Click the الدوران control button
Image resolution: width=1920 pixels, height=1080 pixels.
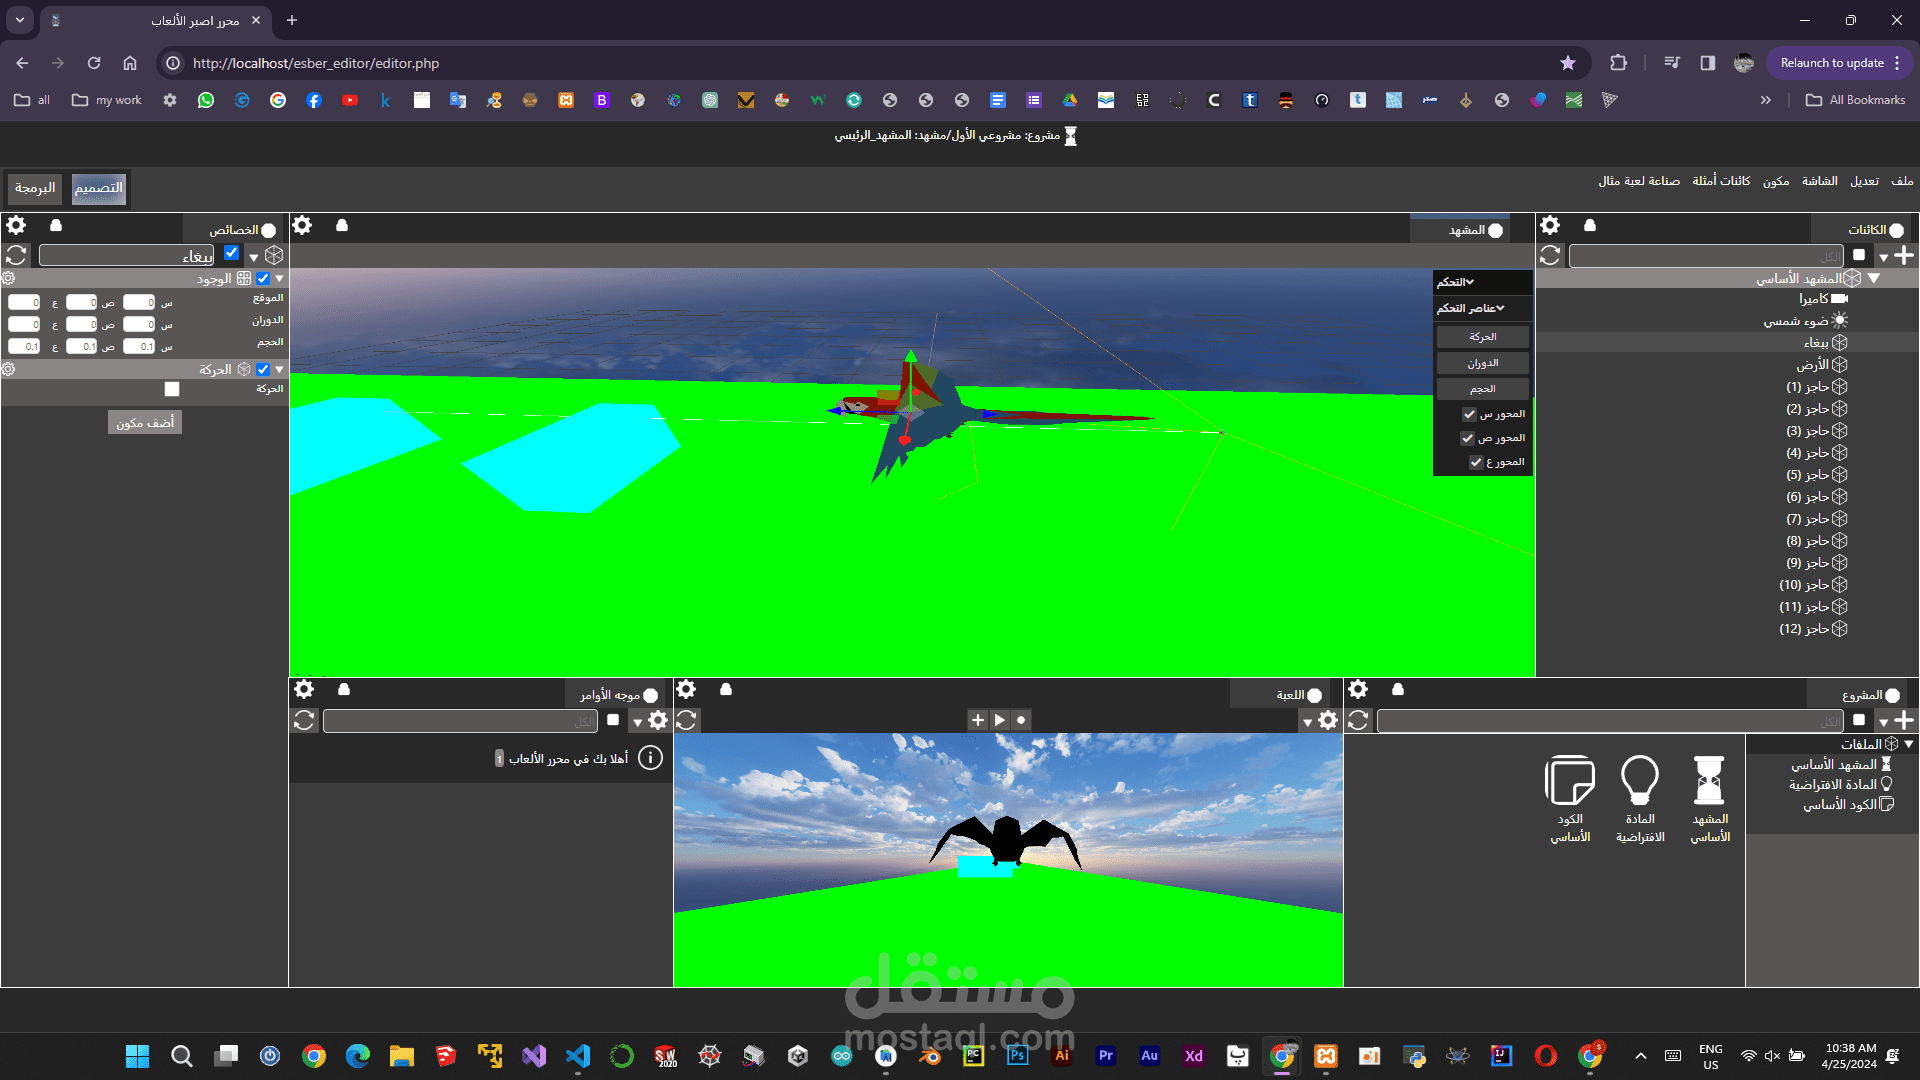pos(1482,363)
